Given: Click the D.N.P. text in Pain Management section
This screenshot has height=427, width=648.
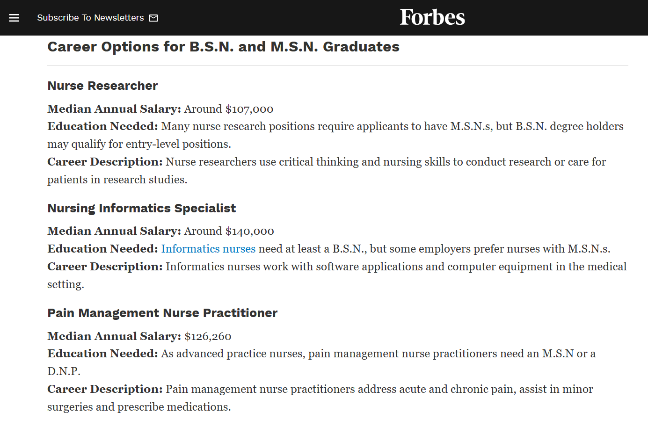Looking at the screenshot, I should pyautogui.click(x=64, y=371).
